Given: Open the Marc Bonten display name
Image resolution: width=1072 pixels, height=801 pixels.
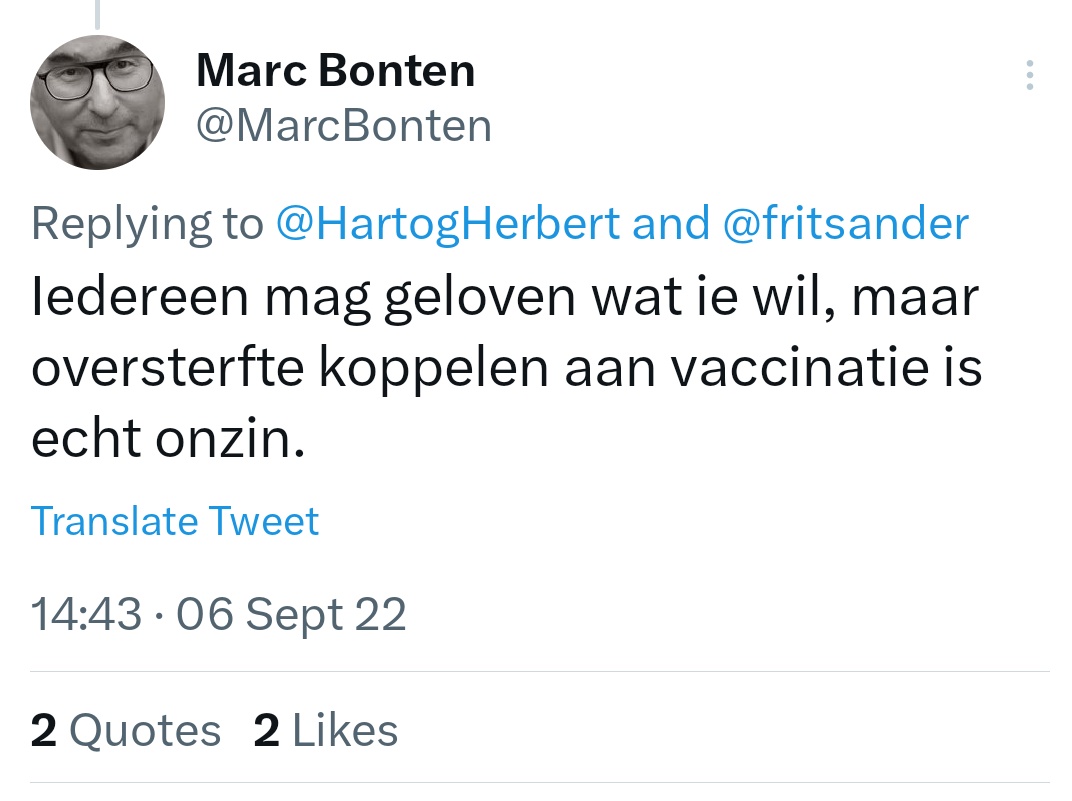Looking at the screenshot, I should (335, 70).
